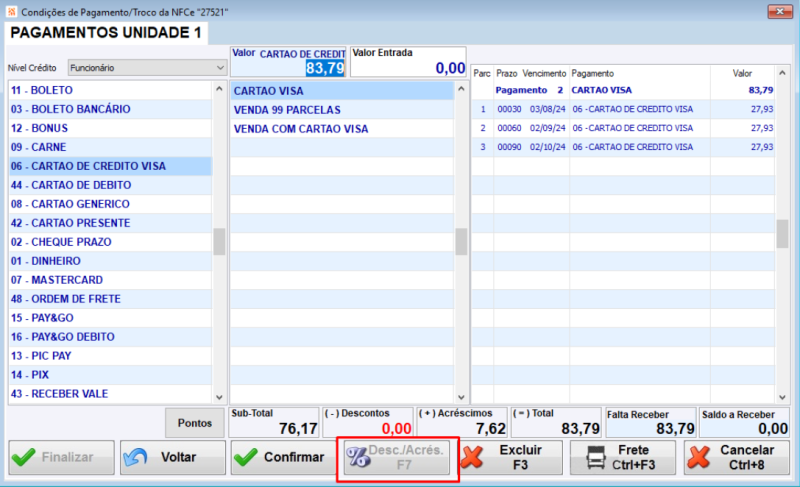This screenshot has height=487, width=800.
Task: Select 11 - BOLETO payment type
Action: click(x=110, y=90)
